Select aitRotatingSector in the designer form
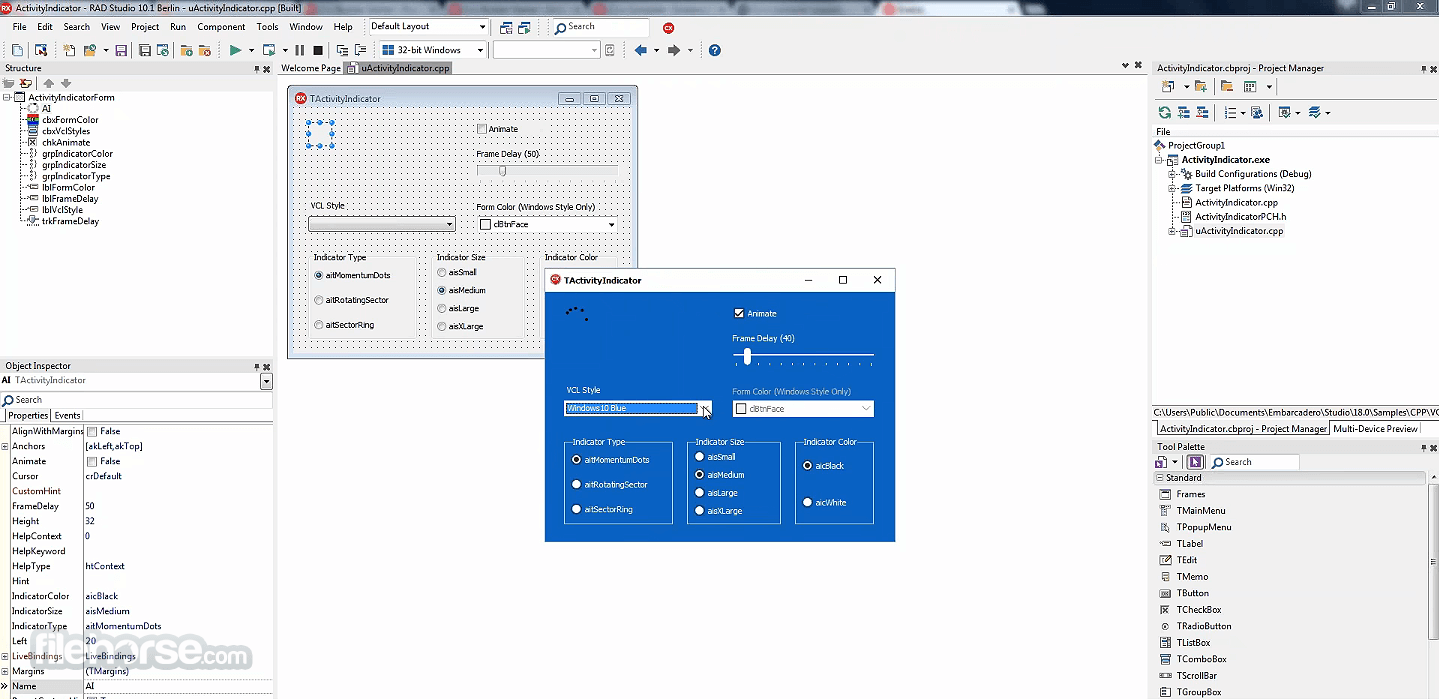Image resolution: width=1439 pixels, height=700 pixels. tap(319, 300)
